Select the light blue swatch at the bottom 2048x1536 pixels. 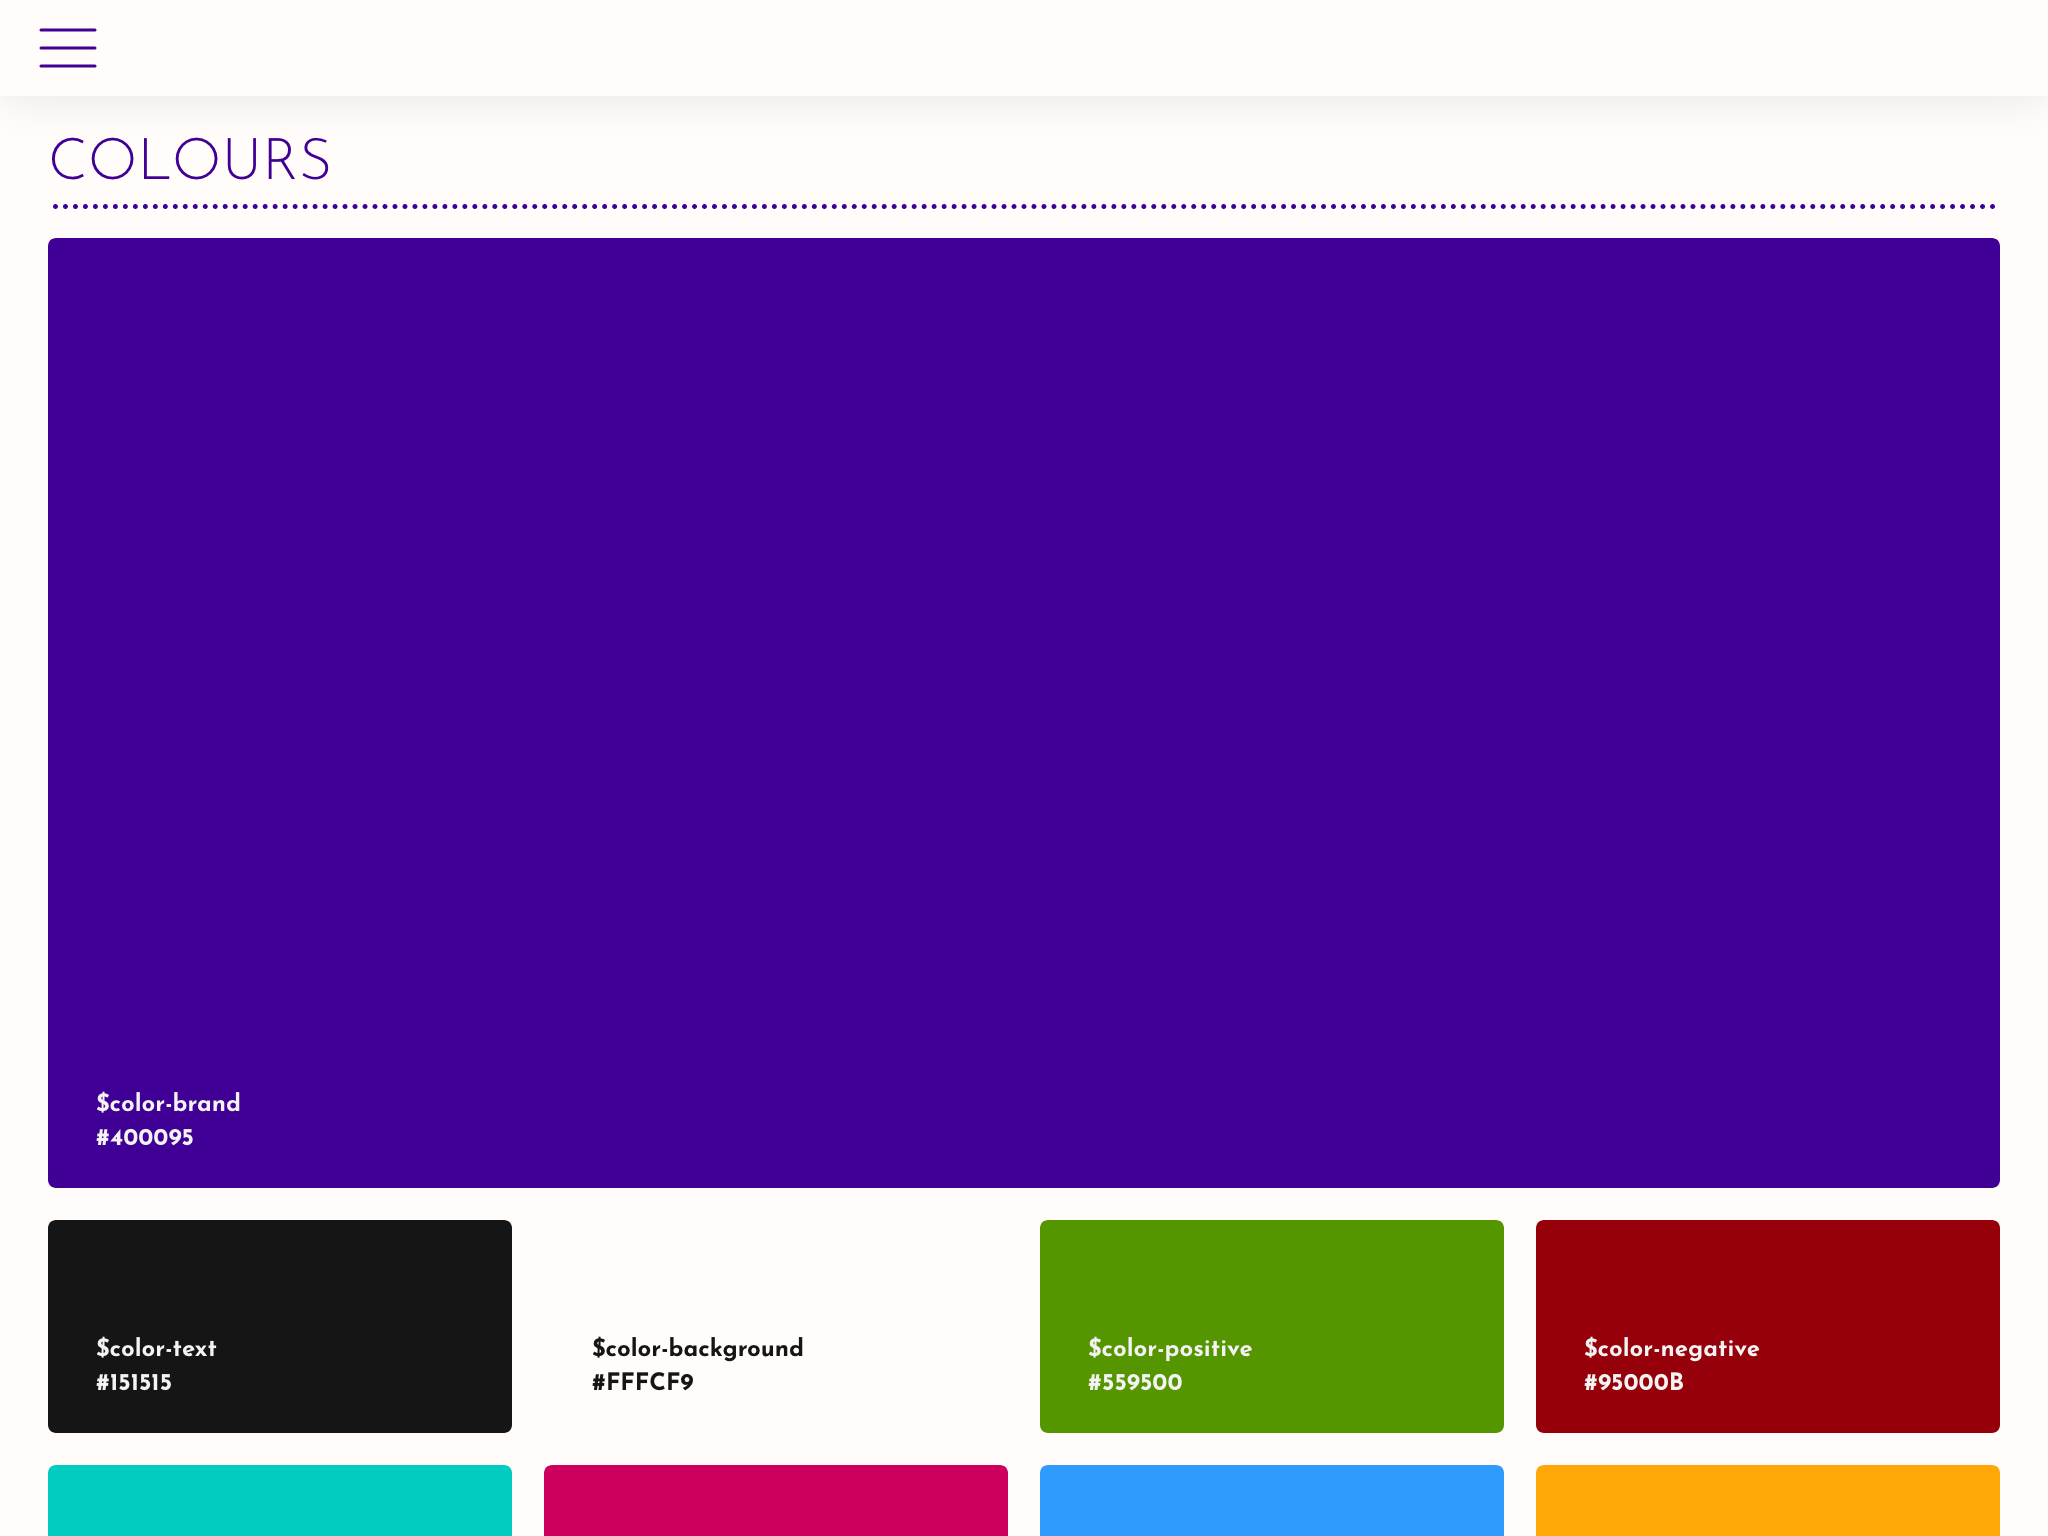pyautogui.click(x=1272, y=1500)
